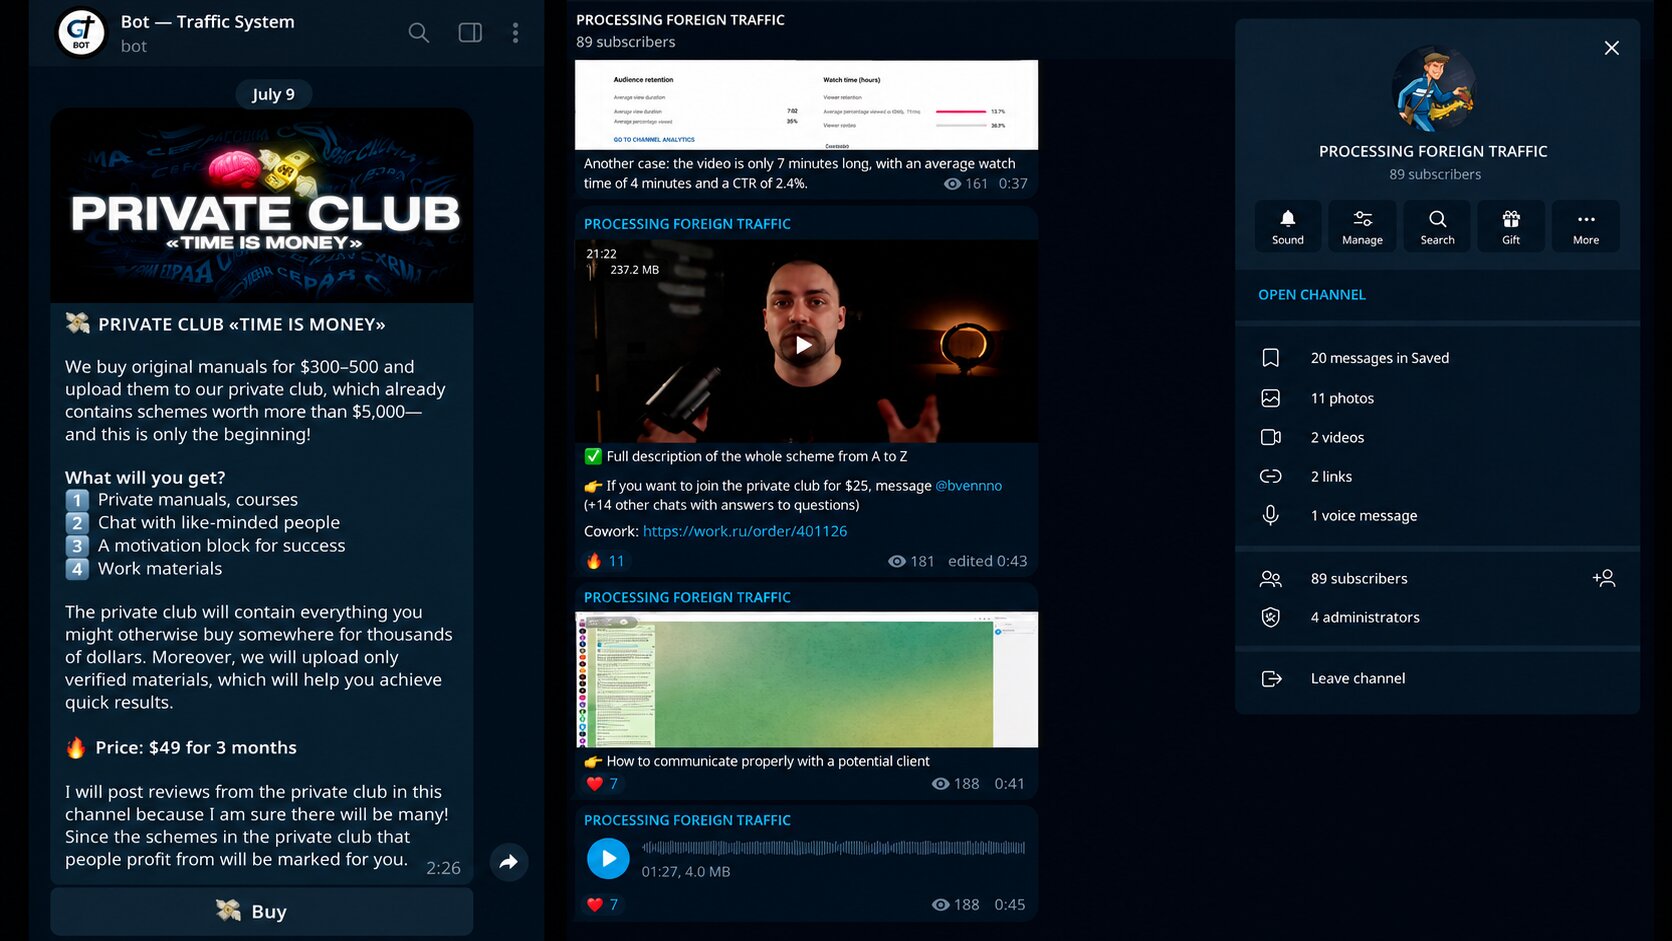The width and height of the screenshot is (1672, 941).
Task: View the 89 subscribers list
Action: pyautogui.click(x=1359, y=578)
